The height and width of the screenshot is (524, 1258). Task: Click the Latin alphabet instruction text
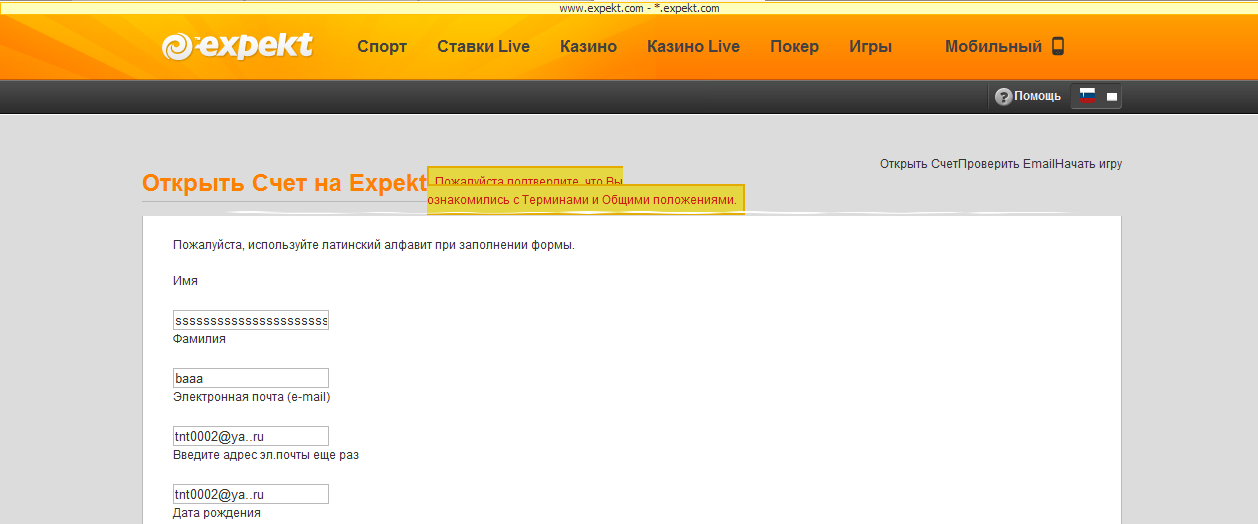374,244
